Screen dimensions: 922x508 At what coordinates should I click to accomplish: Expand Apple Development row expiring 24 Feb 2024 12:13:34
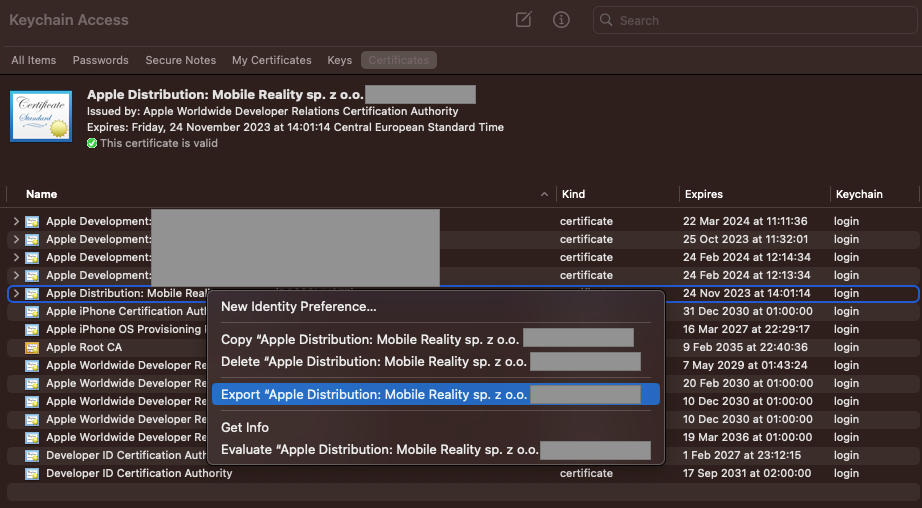click(16, 275)
